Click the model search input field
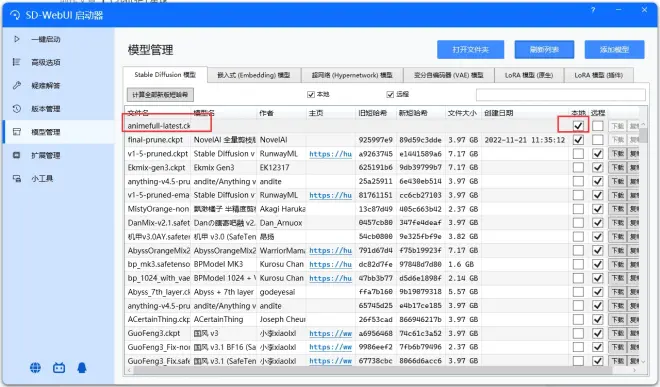 click(561, 95)
